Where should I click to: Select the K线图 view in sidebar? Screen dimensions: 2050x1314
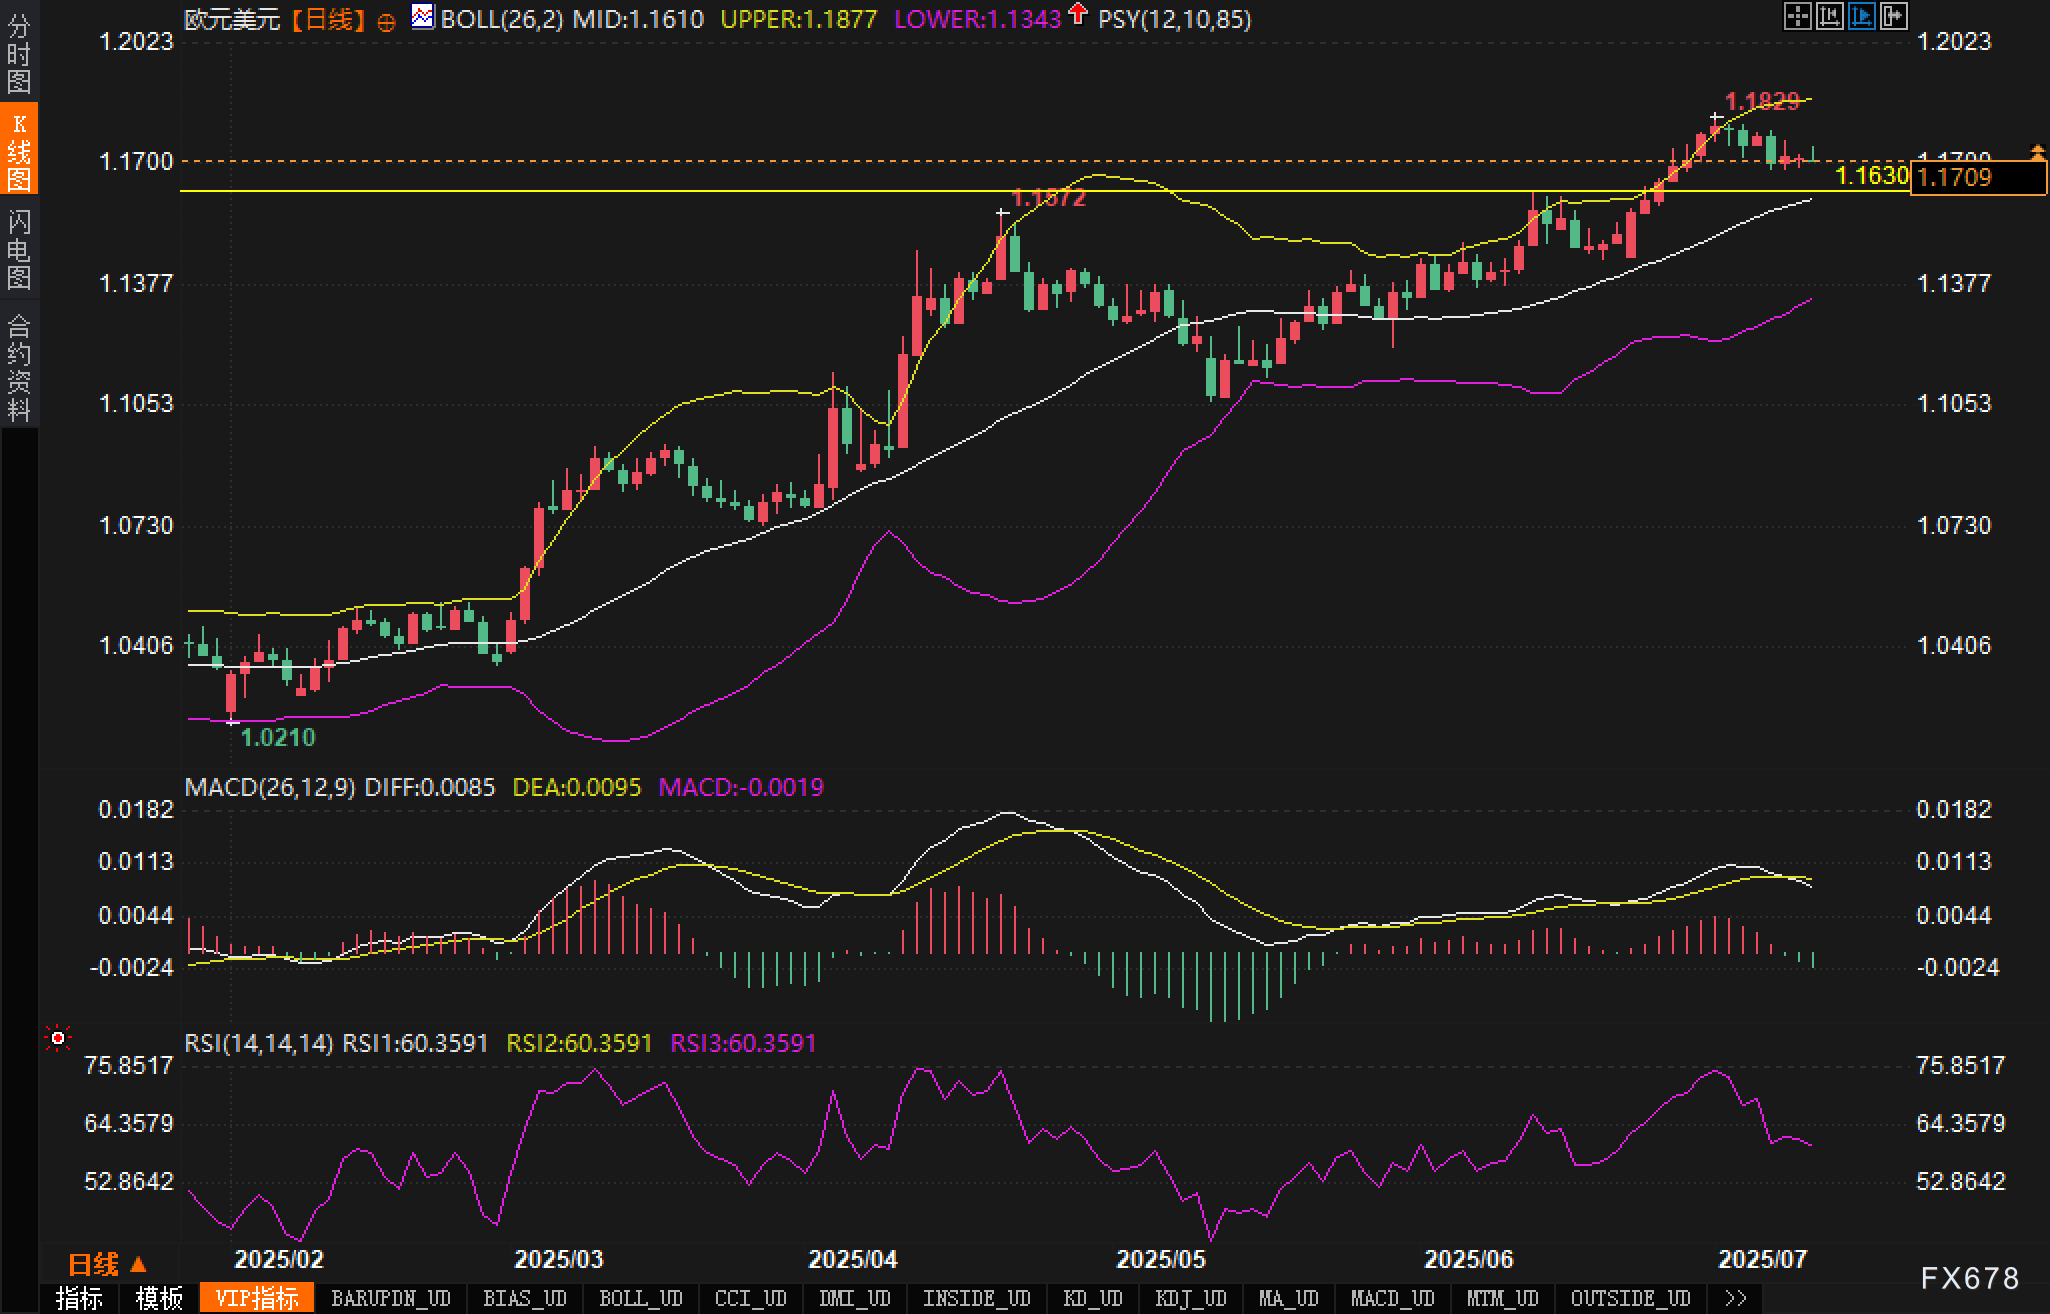click(19, 151)
